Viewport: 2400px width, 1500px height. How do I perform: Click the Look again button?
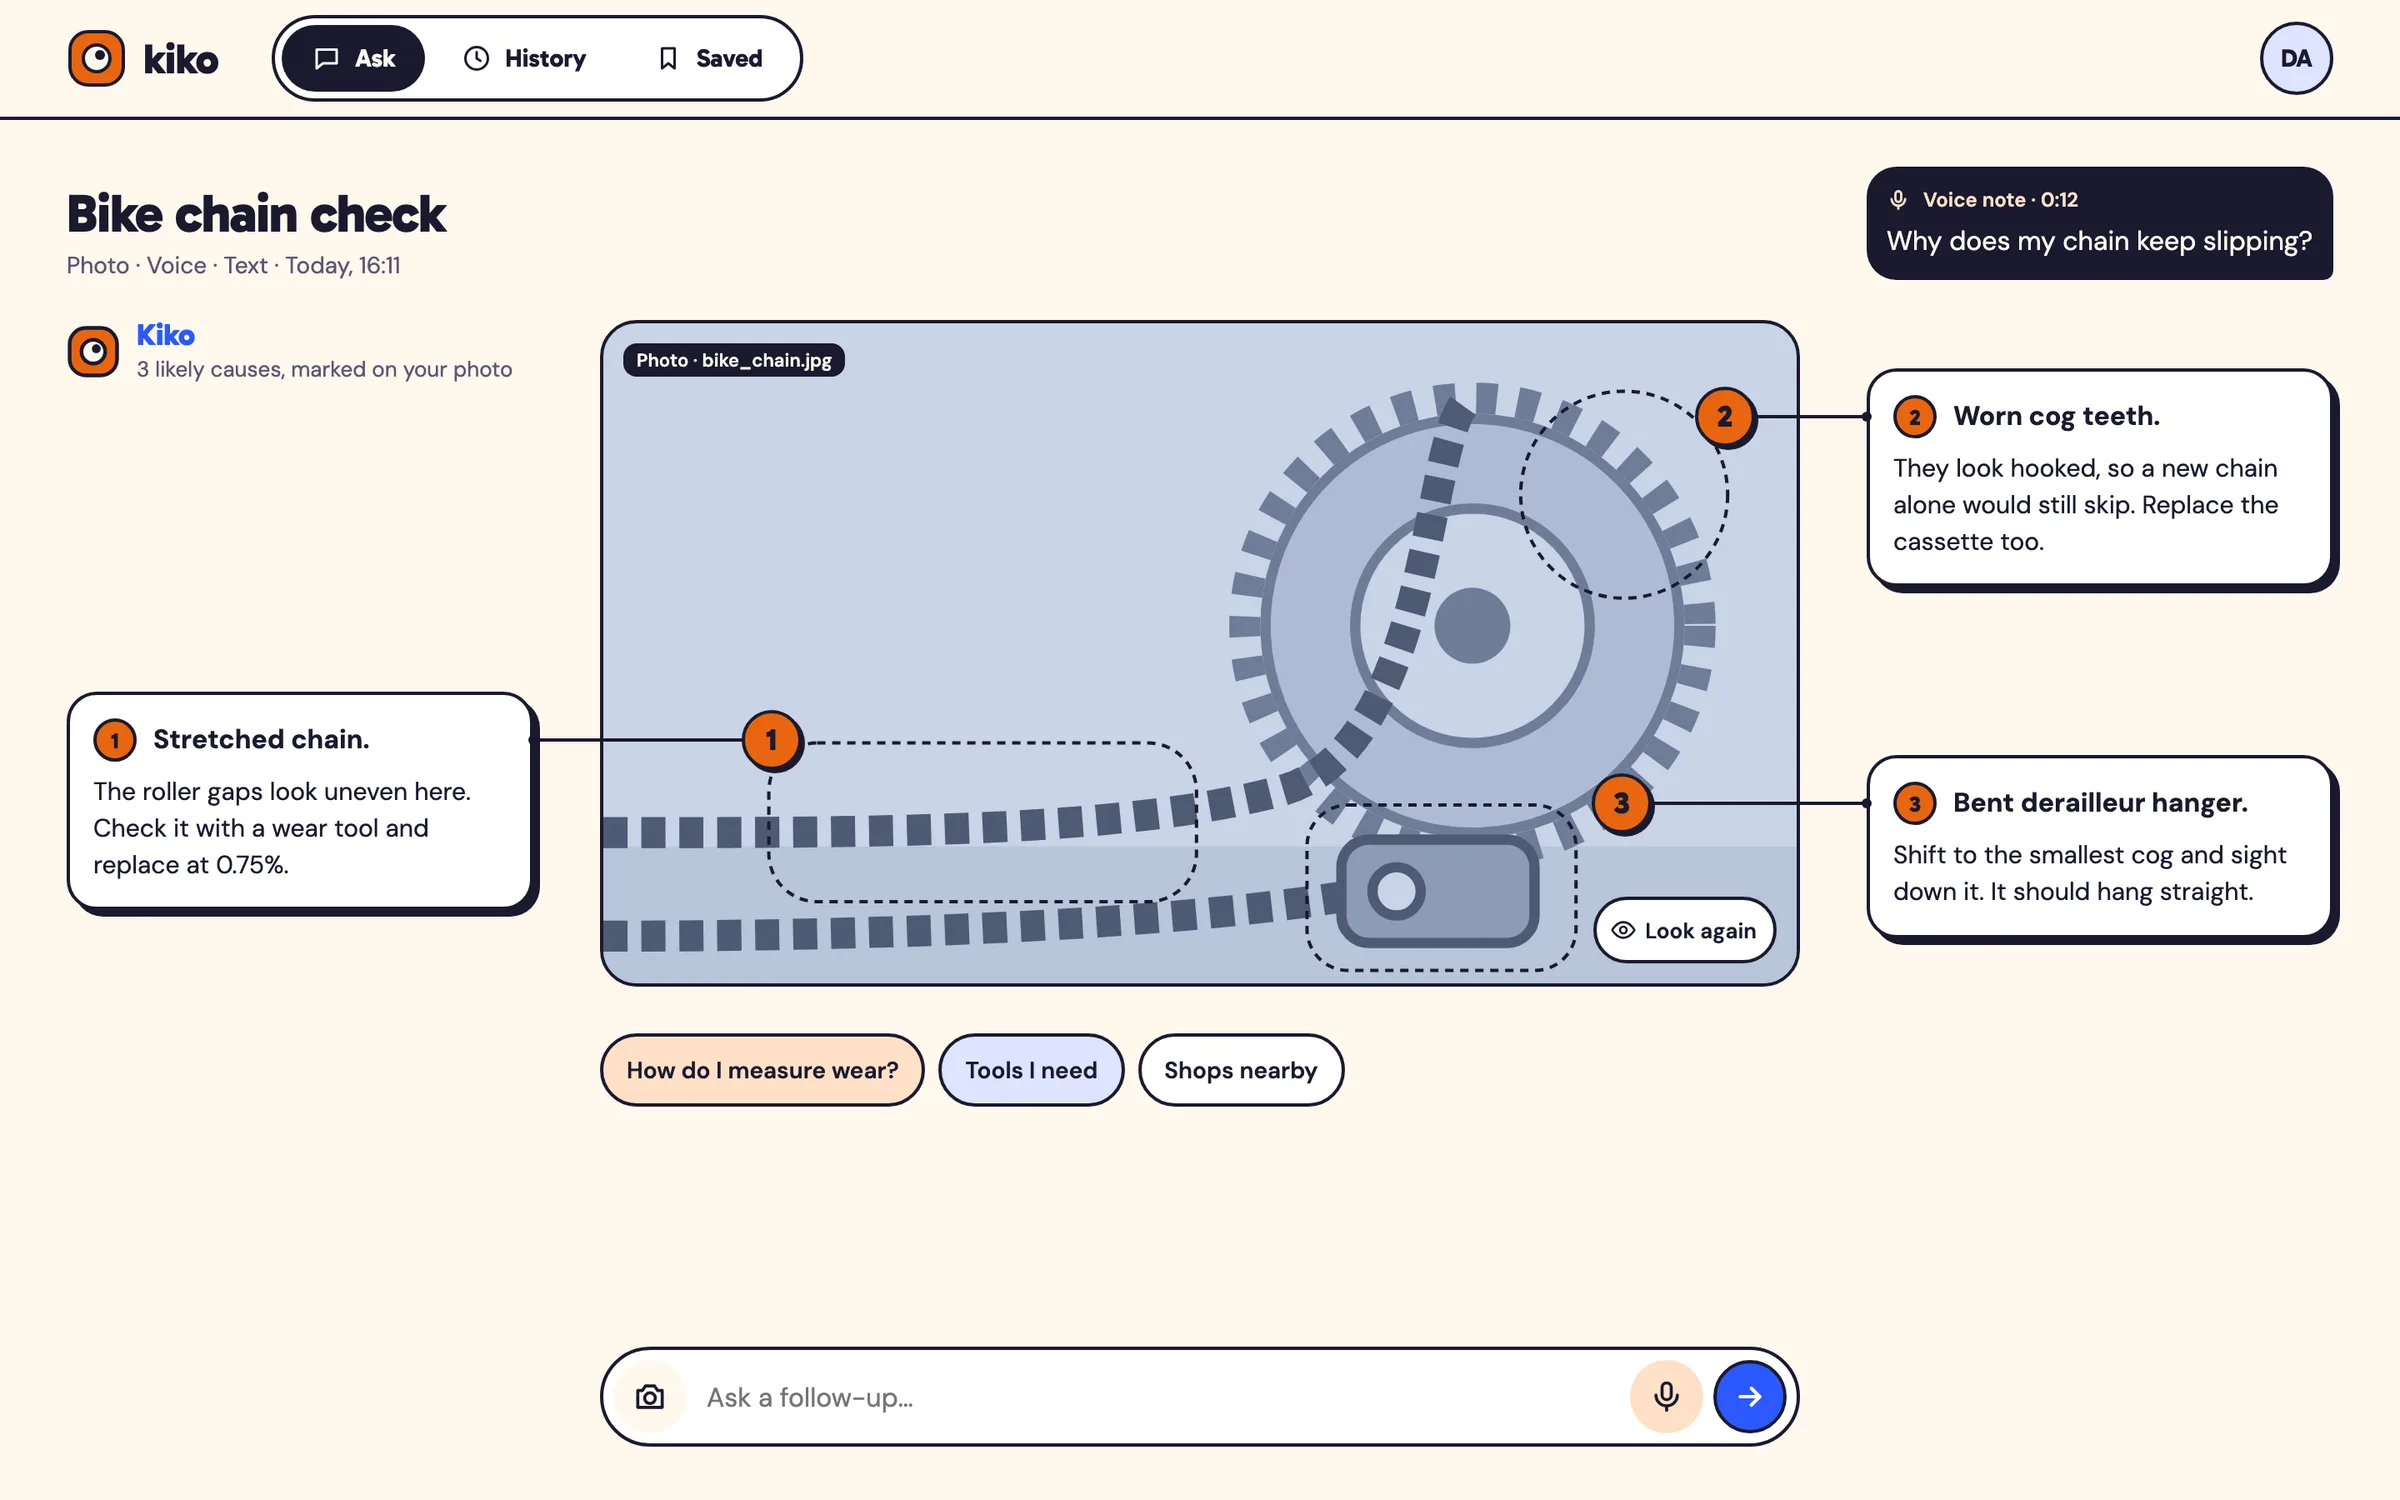tap(1684, 930)
